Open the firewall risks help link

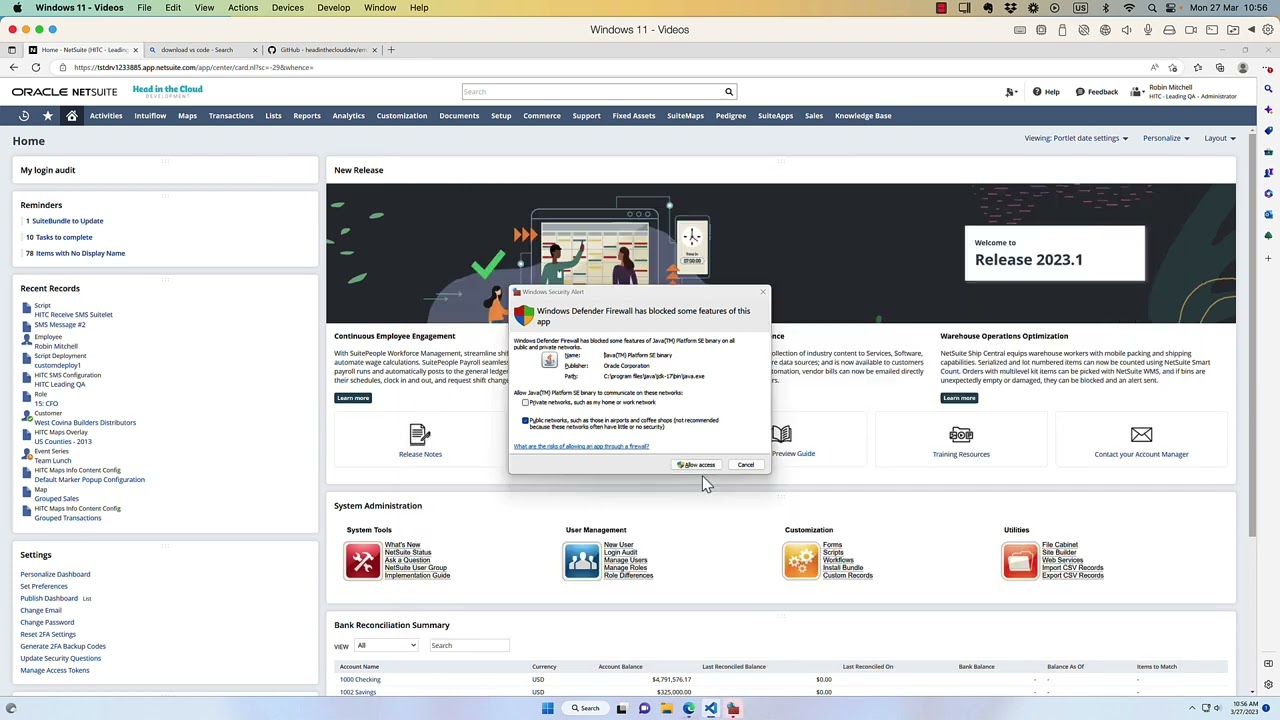click(x=581, y=447)
